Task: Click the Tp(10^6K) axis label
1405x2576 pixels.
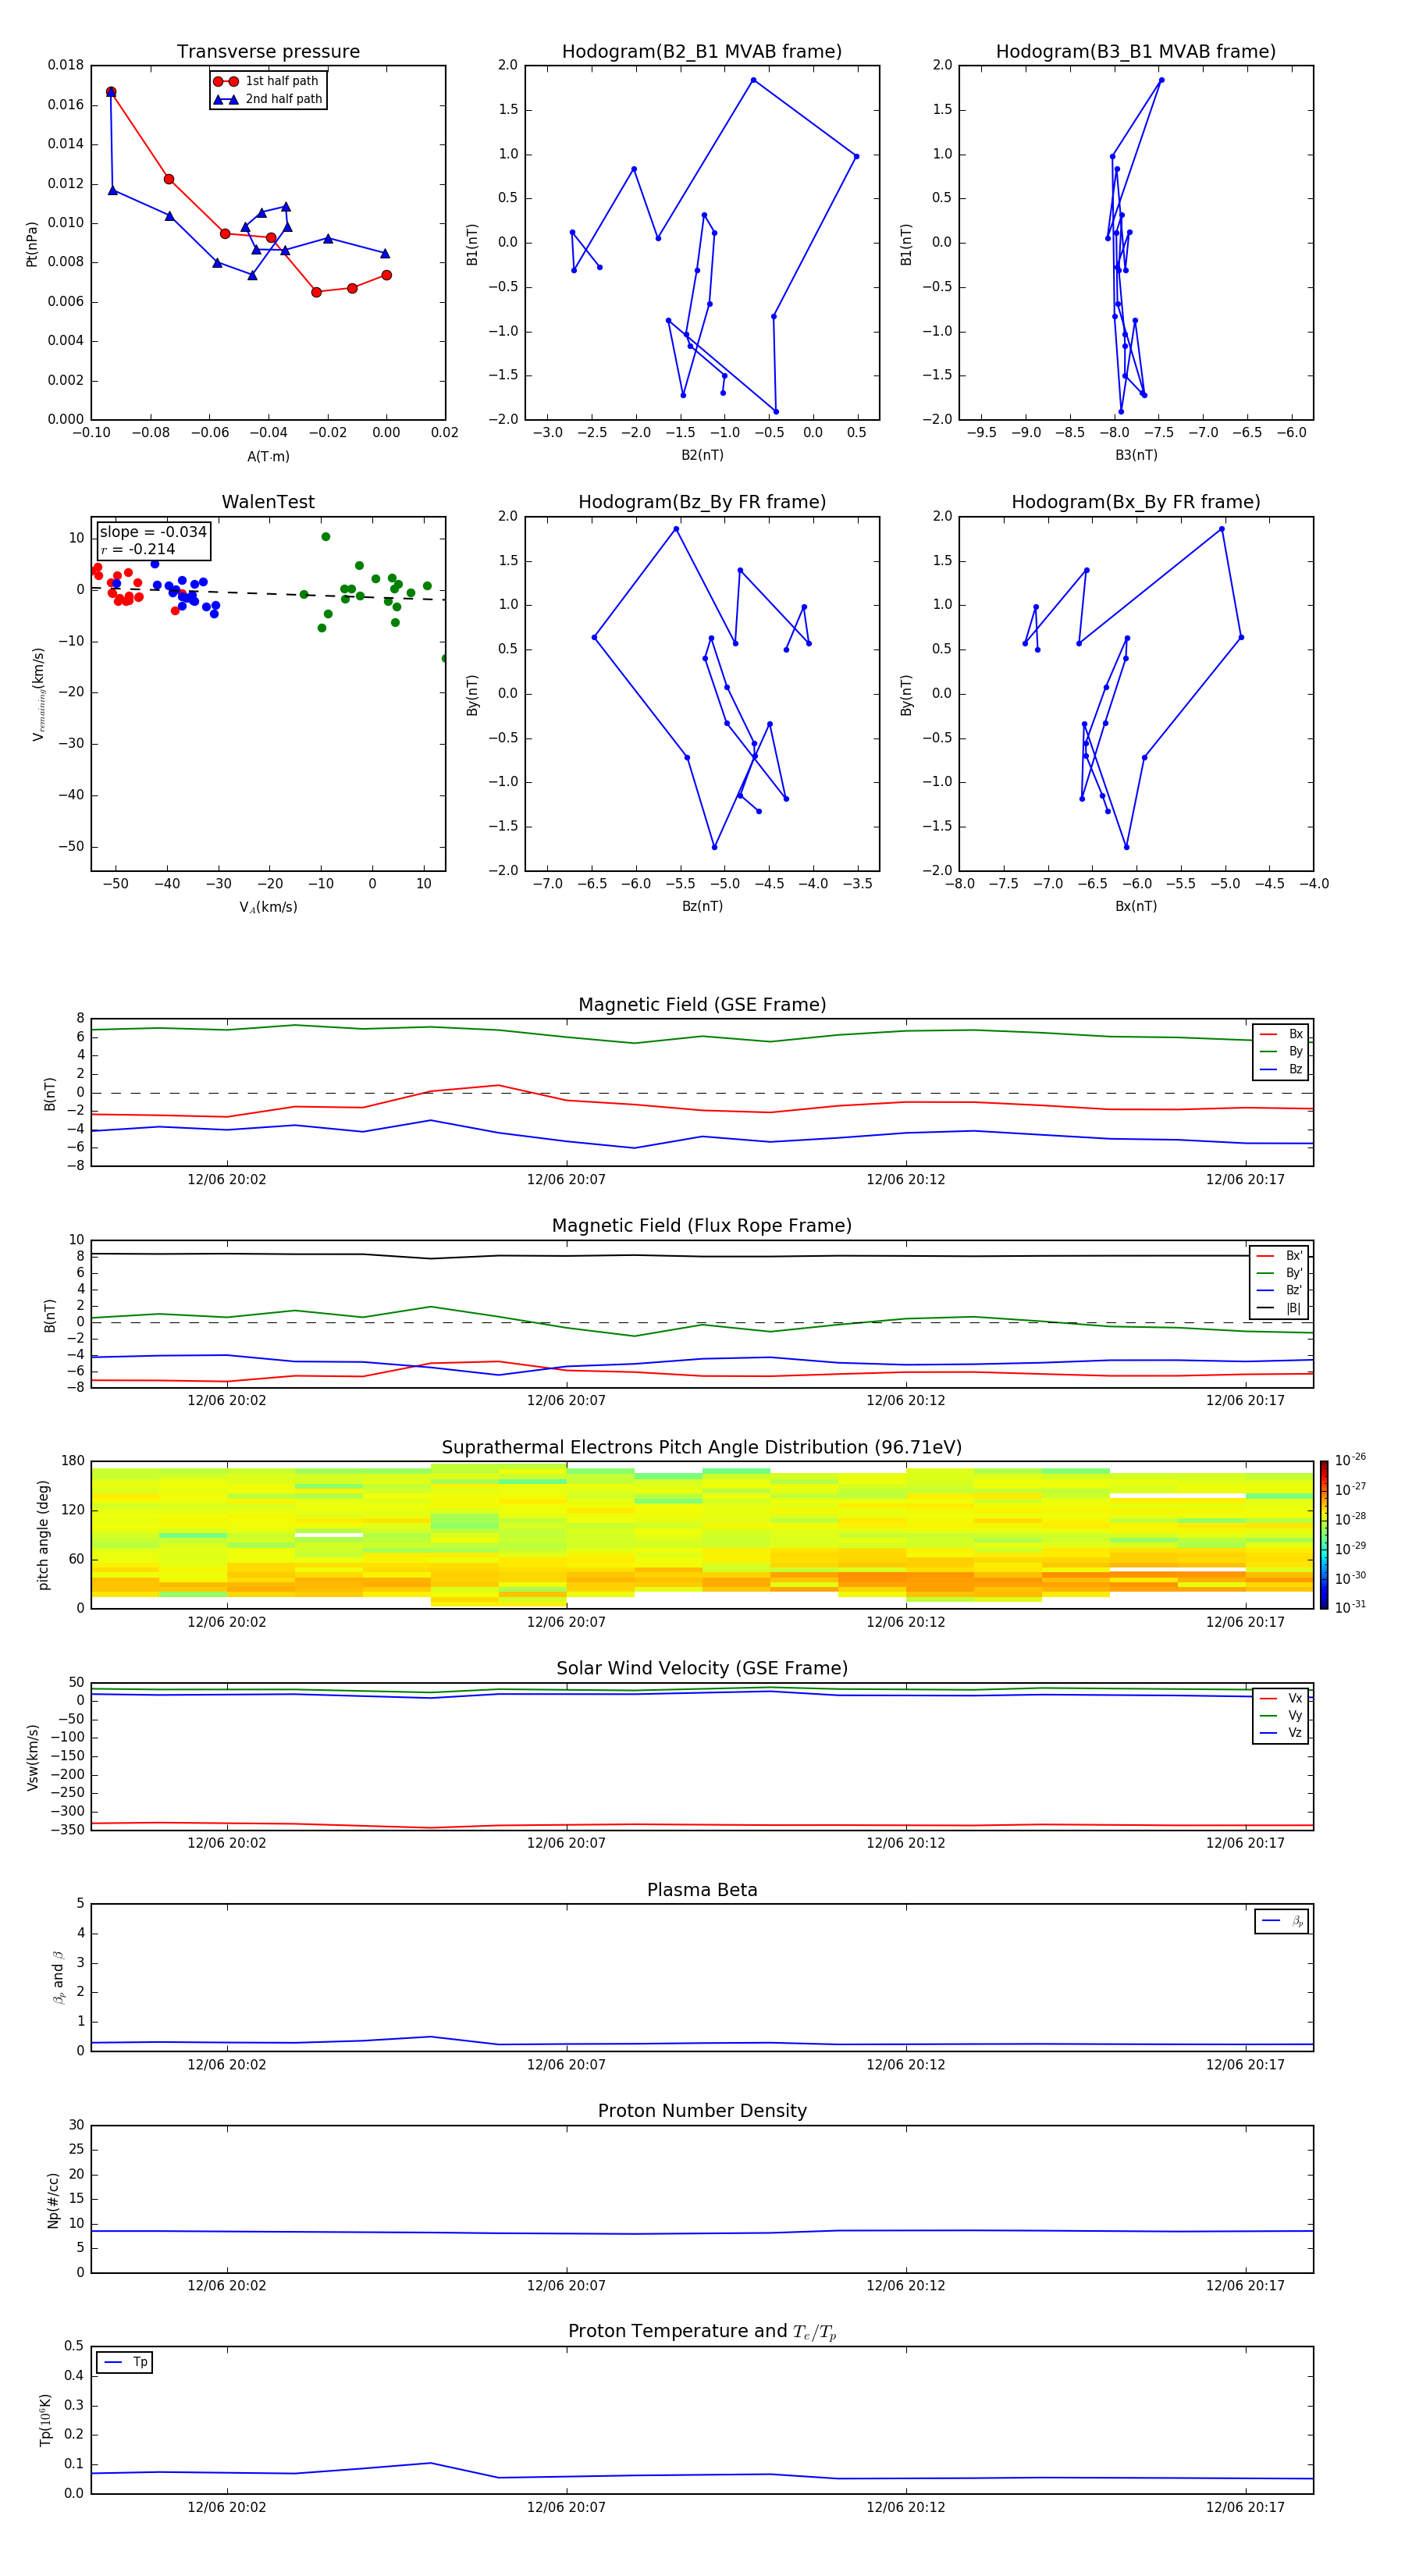Action: tap(45, 2421)
